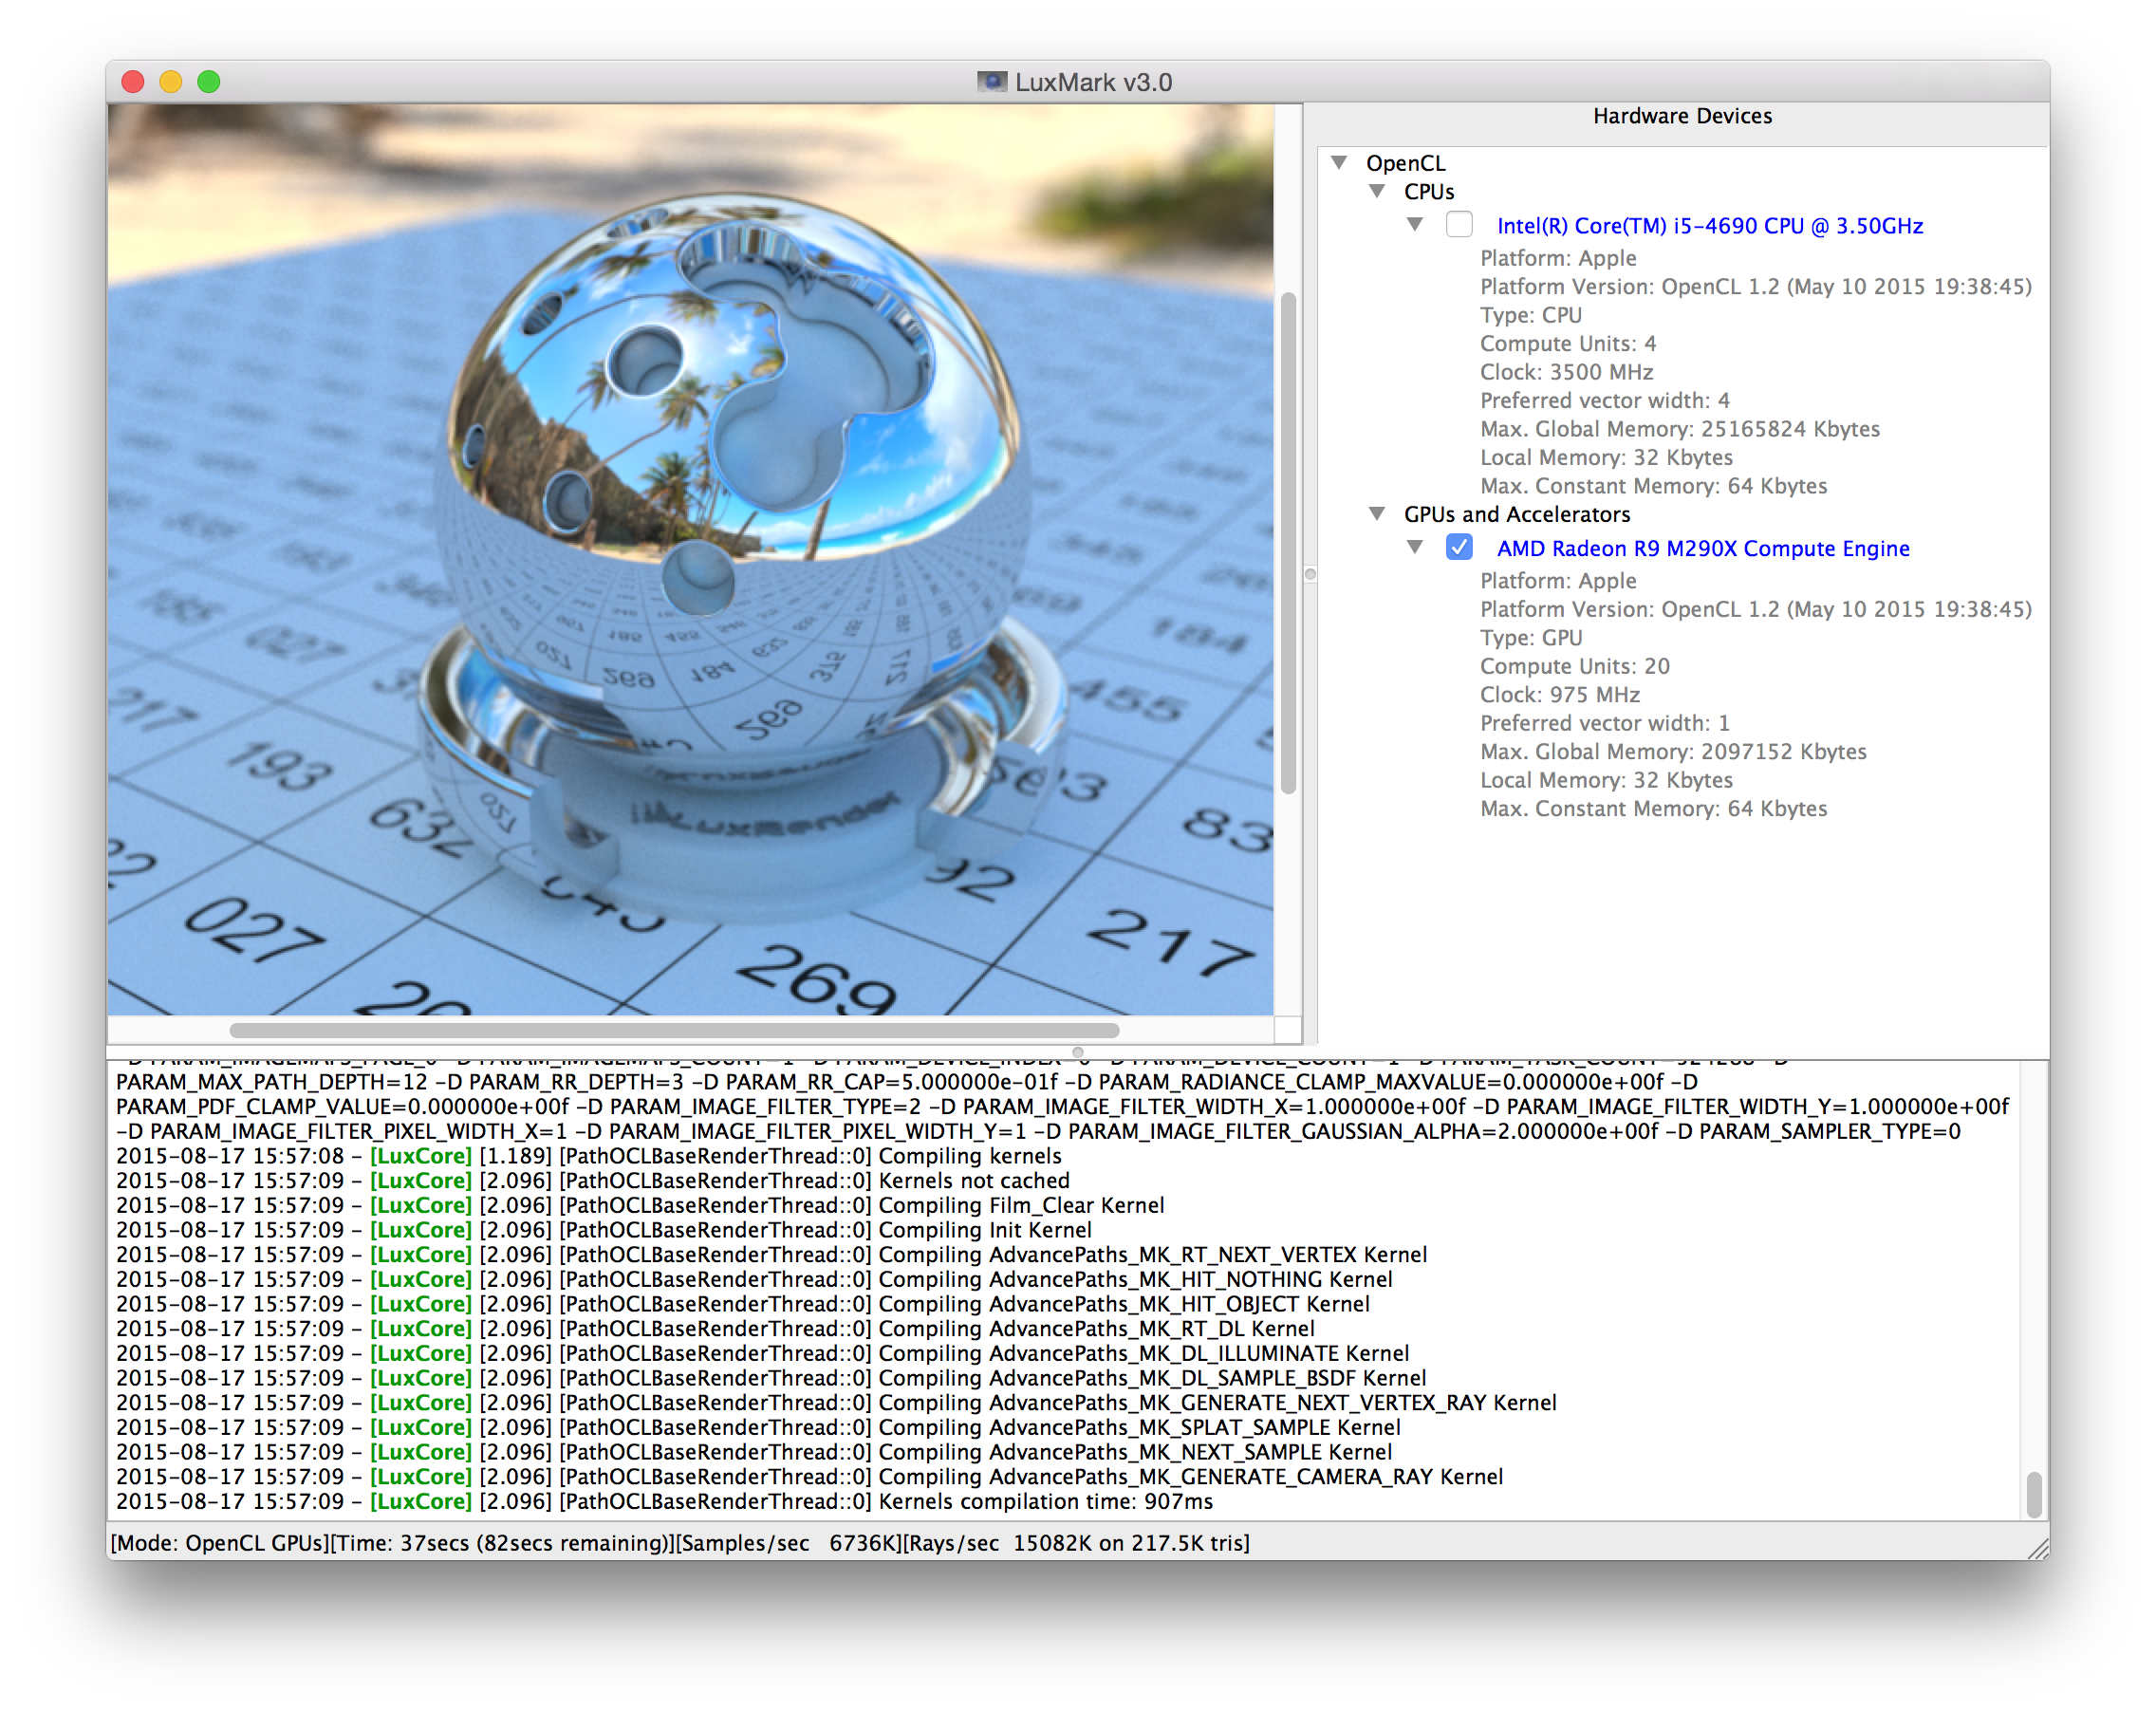
Task: Click the render view vertical scrollbar
Action: [1288, 543]
